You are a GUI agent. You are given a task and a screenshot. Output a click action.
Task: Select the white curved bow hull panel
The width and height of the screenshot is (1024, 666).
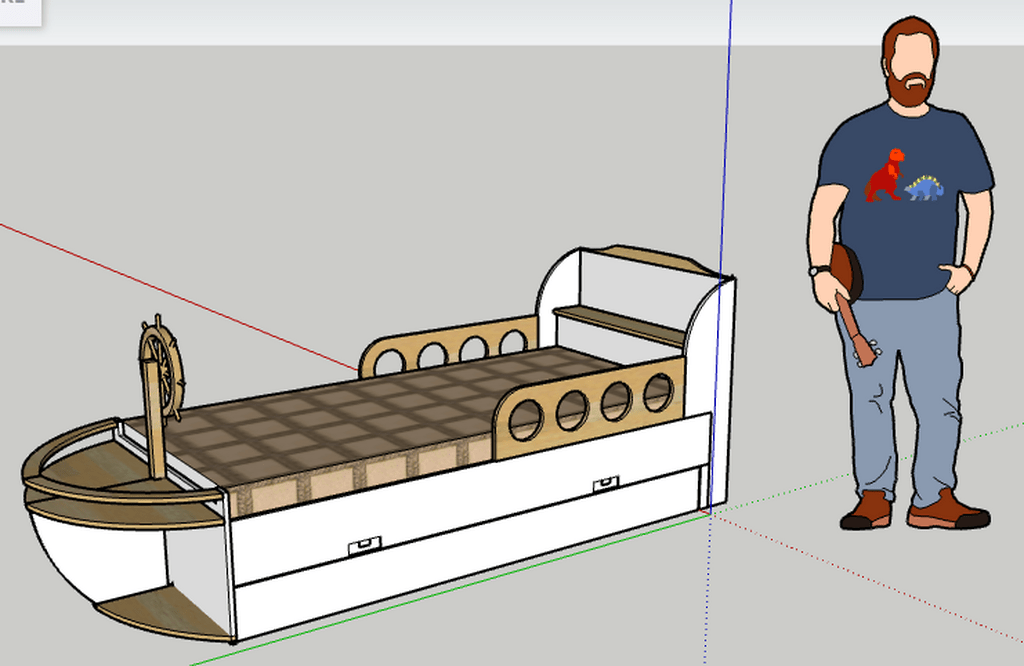(x=98, y=556)
